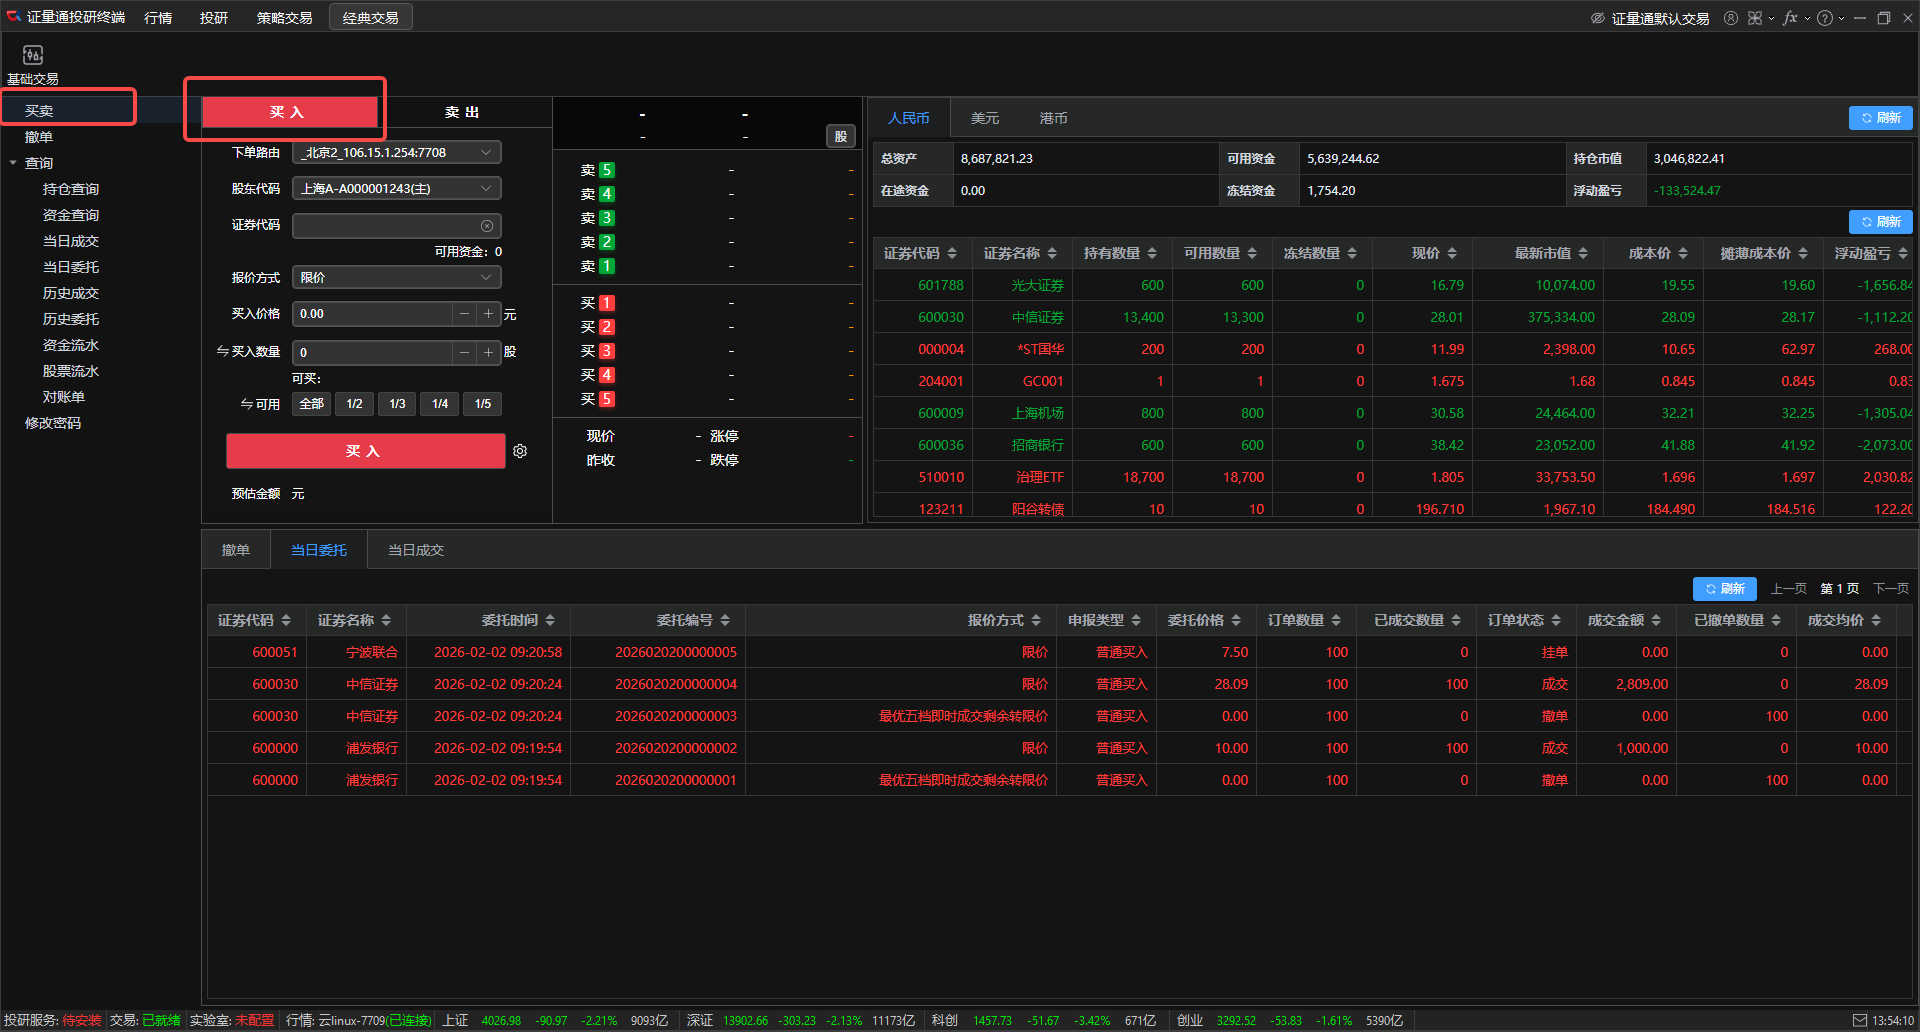Click the 基础交易 icon in the sidebar
The height and width of the screenshot is (1032, 1920).
coord(32,56)
